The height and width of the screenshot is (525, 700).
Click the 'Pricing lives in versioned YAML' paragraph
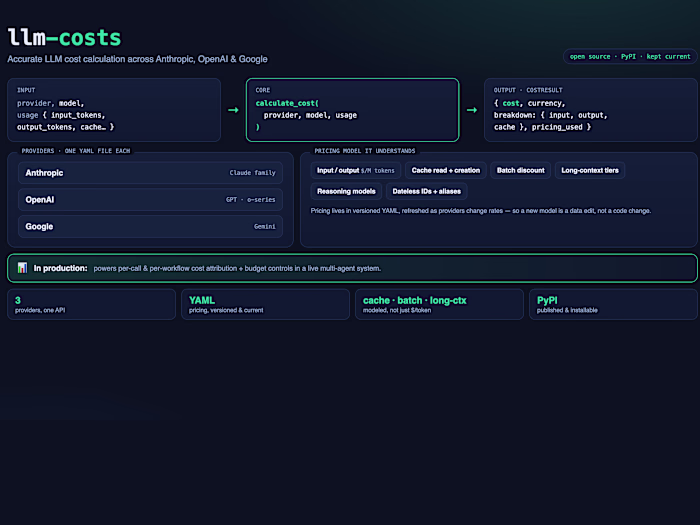(x=481, y=211)
